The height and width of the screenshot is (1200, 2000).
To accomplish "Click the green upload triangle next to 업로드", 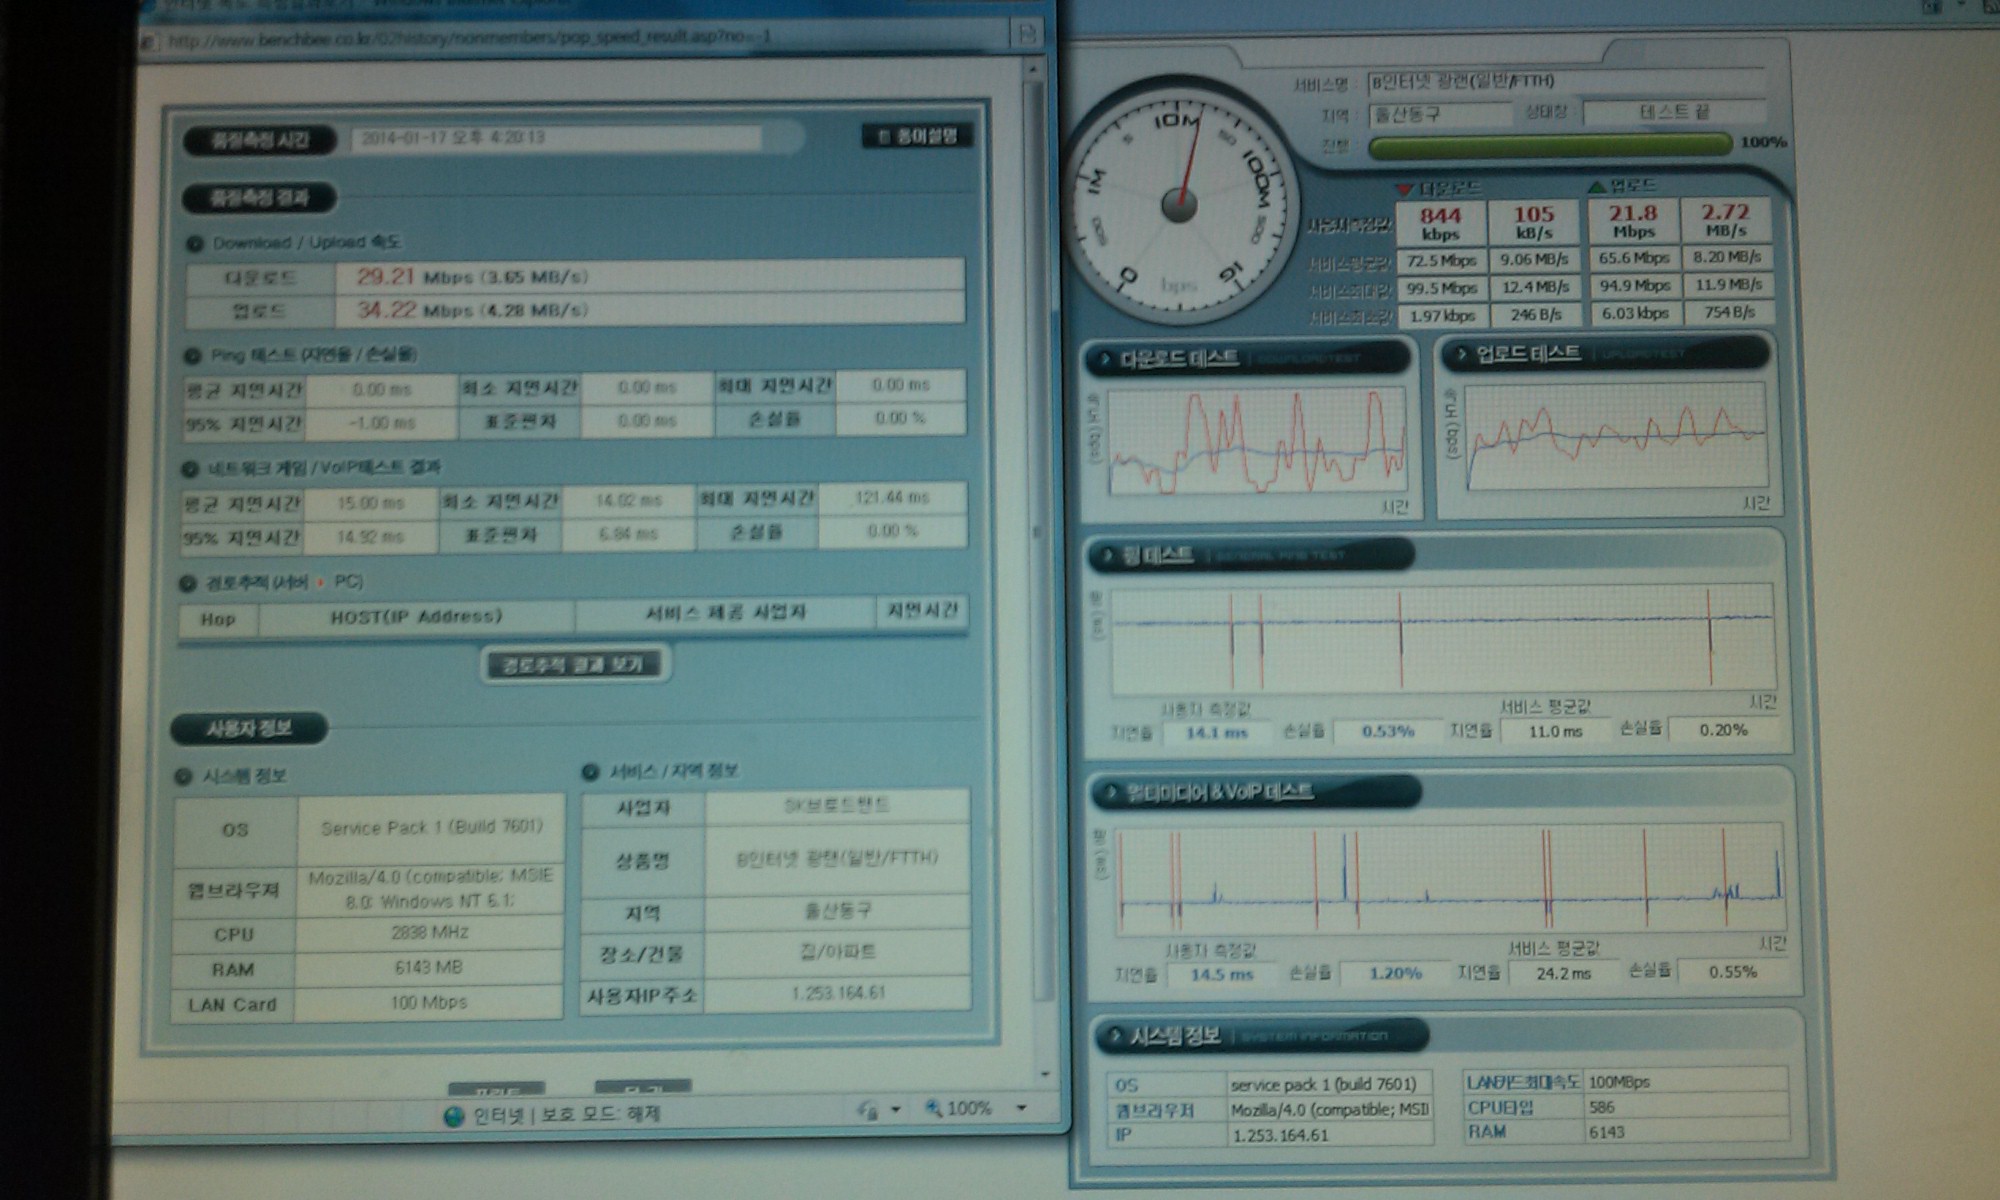I will pyautogui.click(x=1596, y=186).
